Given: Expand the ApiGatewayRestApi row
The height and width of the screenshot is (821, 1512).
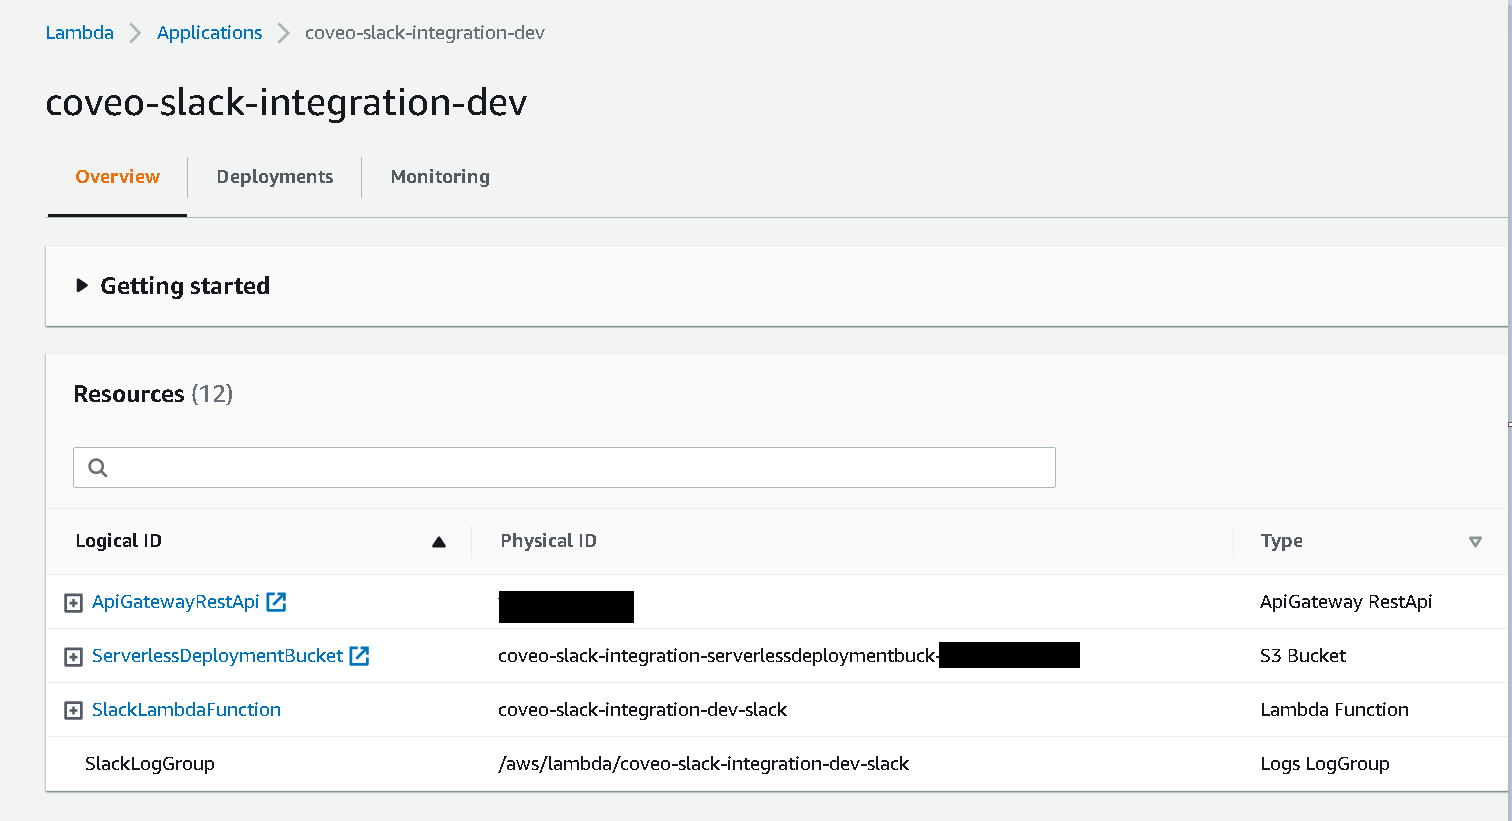Looking at the screenshot, I should (x=73, y=603).
